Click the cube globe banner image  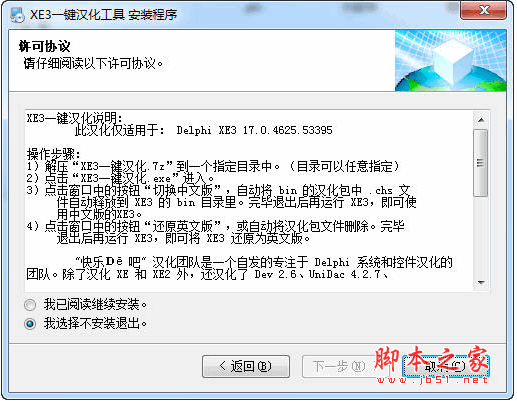pyautogui.click(x=450, y=61)
